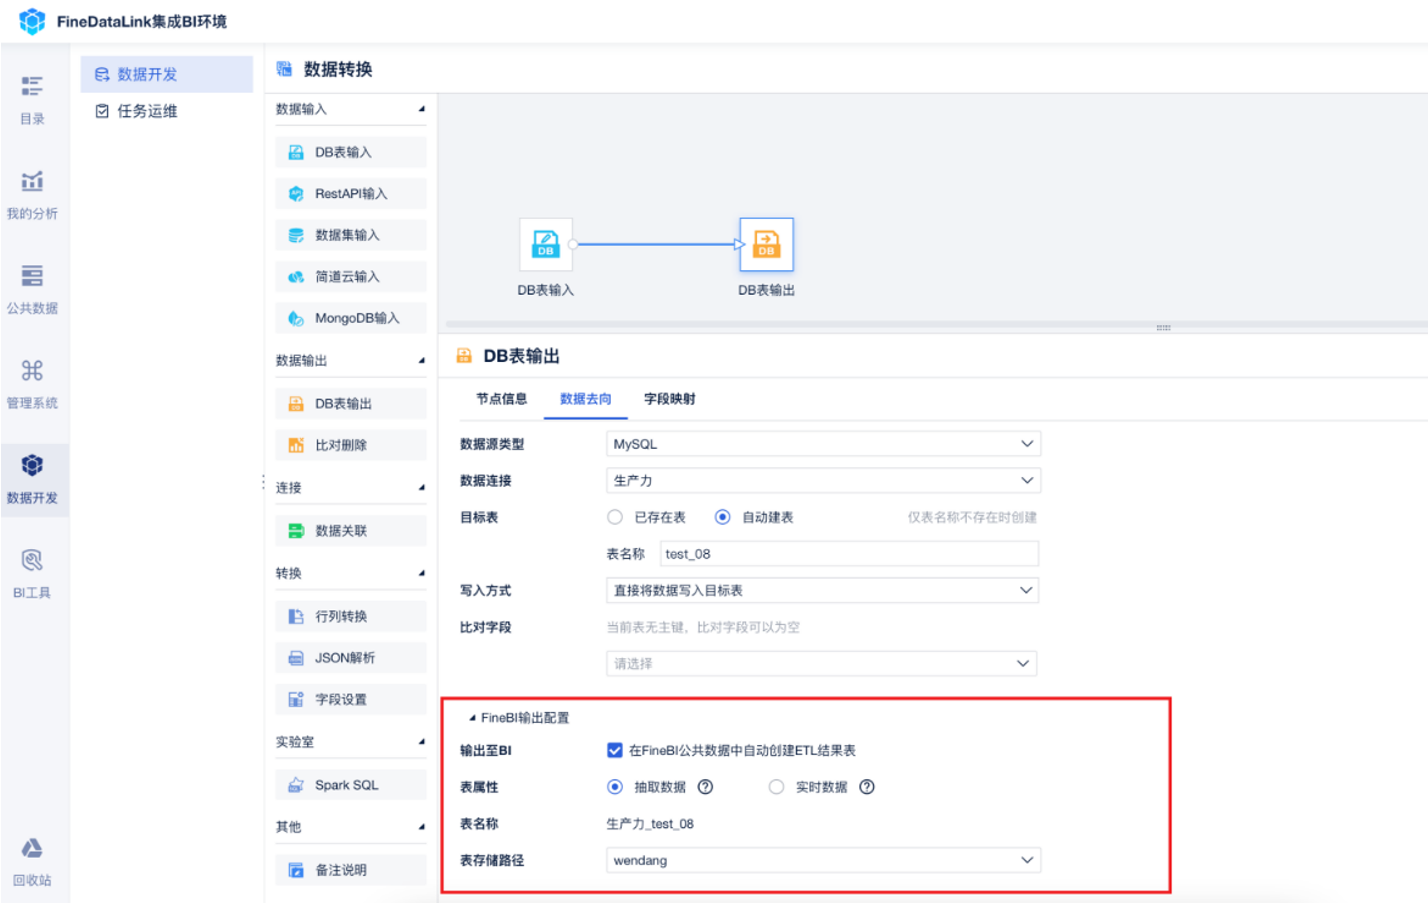Click the JSON解析 operator icon
This screenshot has width=1428, height=903.
(x=296, y=658)
